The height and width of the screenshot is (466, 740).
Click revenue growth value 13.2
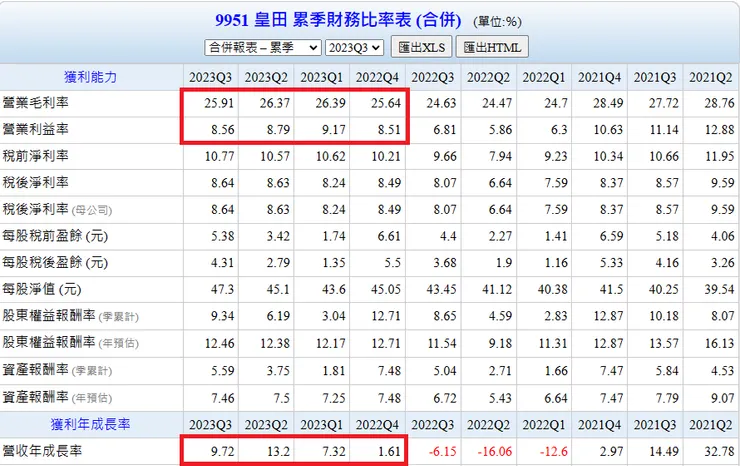pyautogui.click(x=278, y=452)
